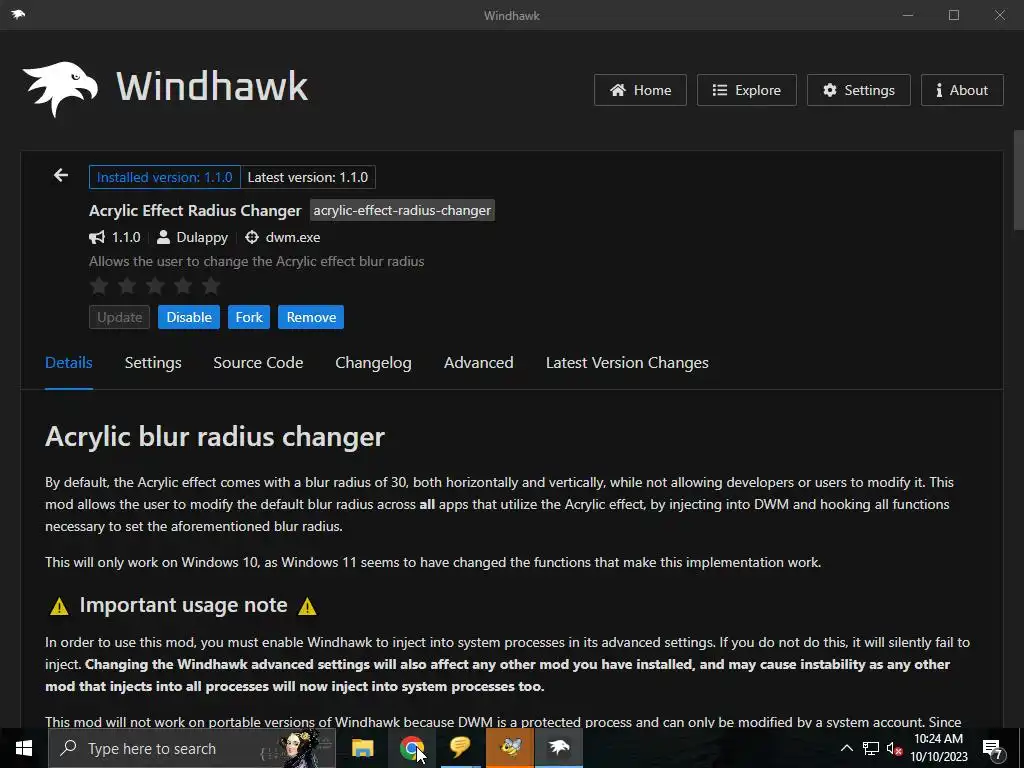View the Changelog tab
This screenshot has height=768, width=1024.
tap(373, 362)
